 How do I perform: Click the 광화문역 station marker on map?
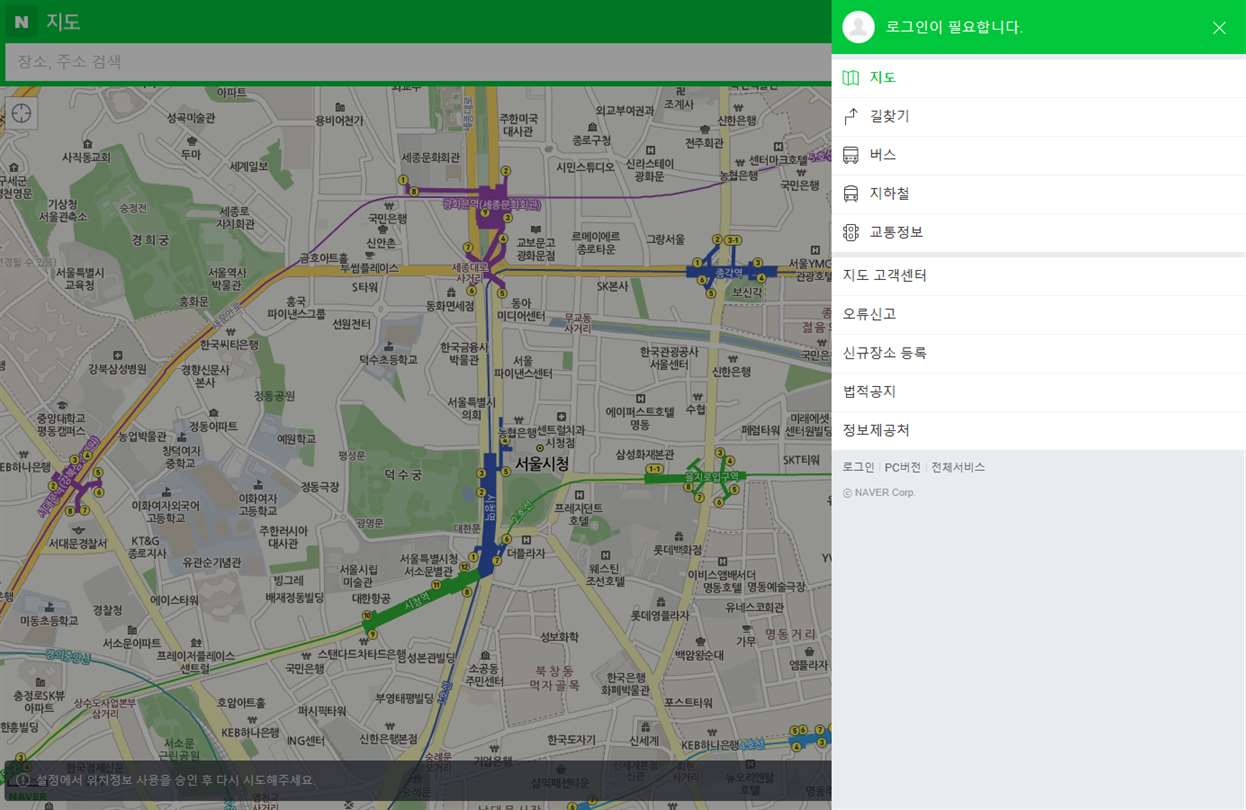(x=492, y=205)
